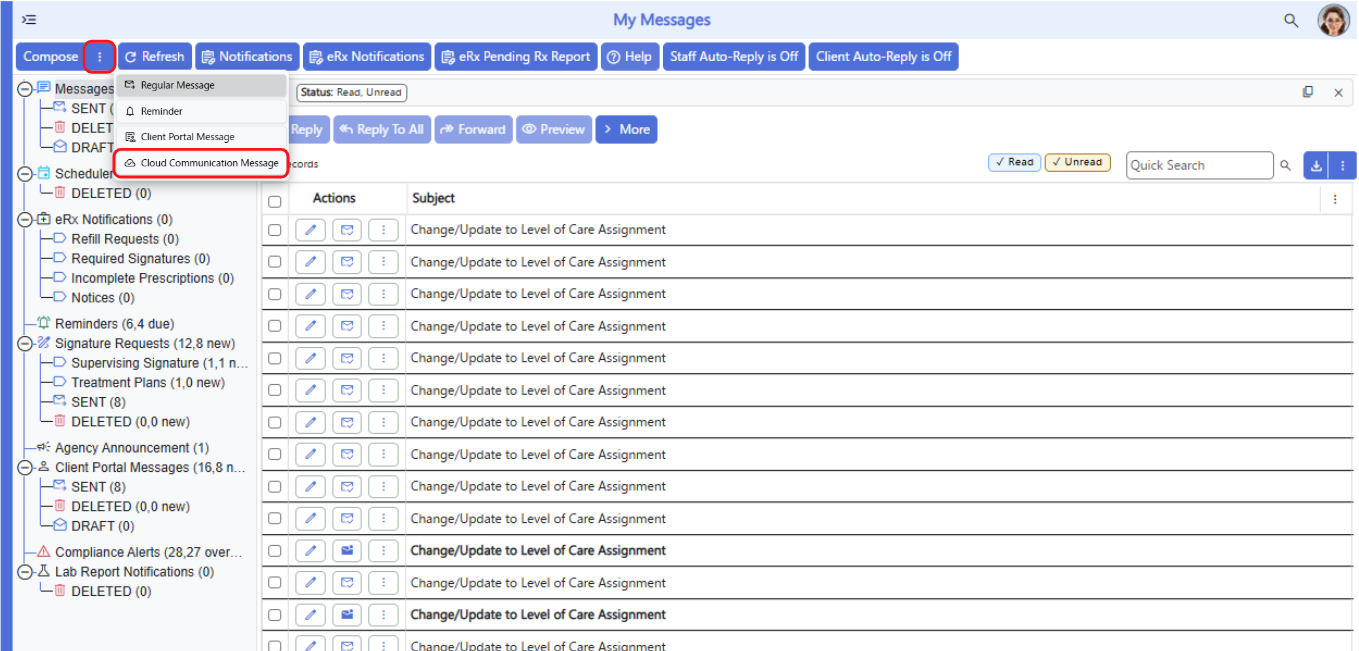The height and width of the screenshot is (651, 1359).
Task: Collapse the eRx Notifications tree node
Action: pyautogui.click(x=25, y=219)
